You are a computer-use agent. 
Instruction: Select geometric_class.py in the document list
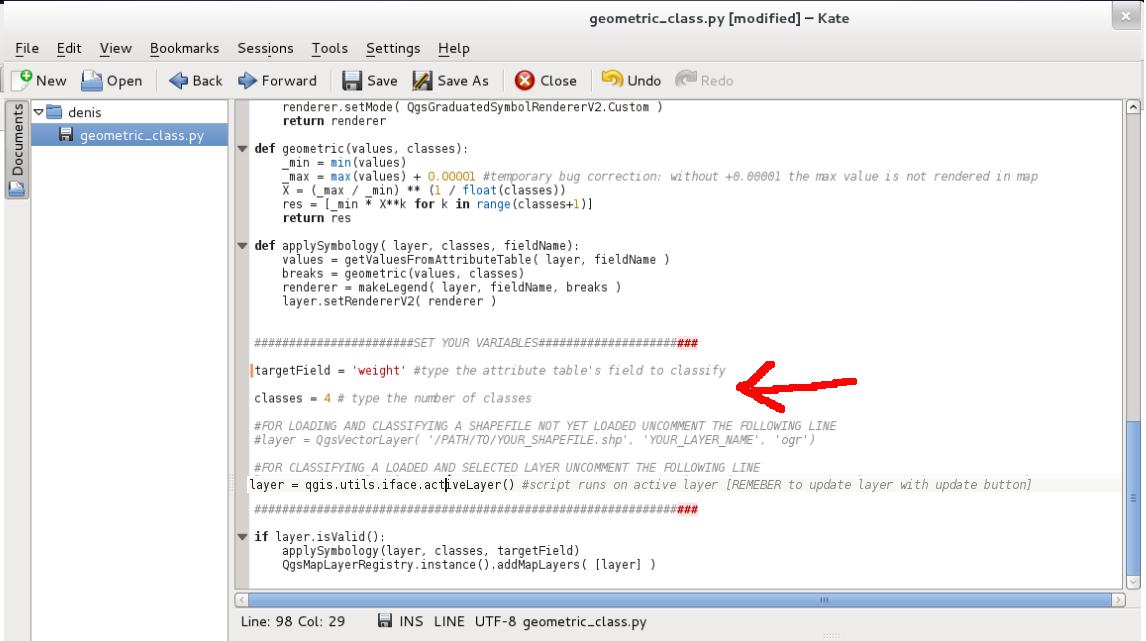tap(135, 134)
